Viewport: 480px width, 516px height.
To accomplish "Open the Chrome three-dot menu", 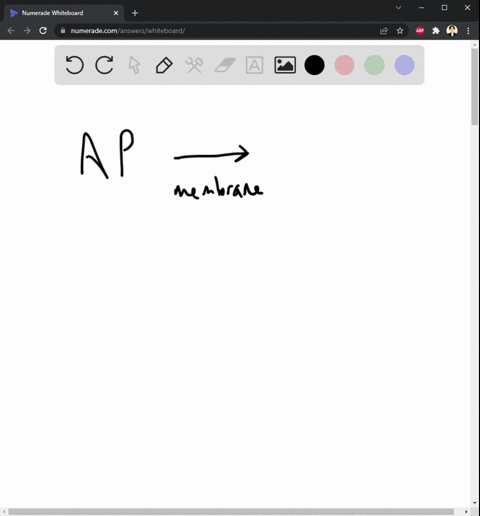I will 468,31.
